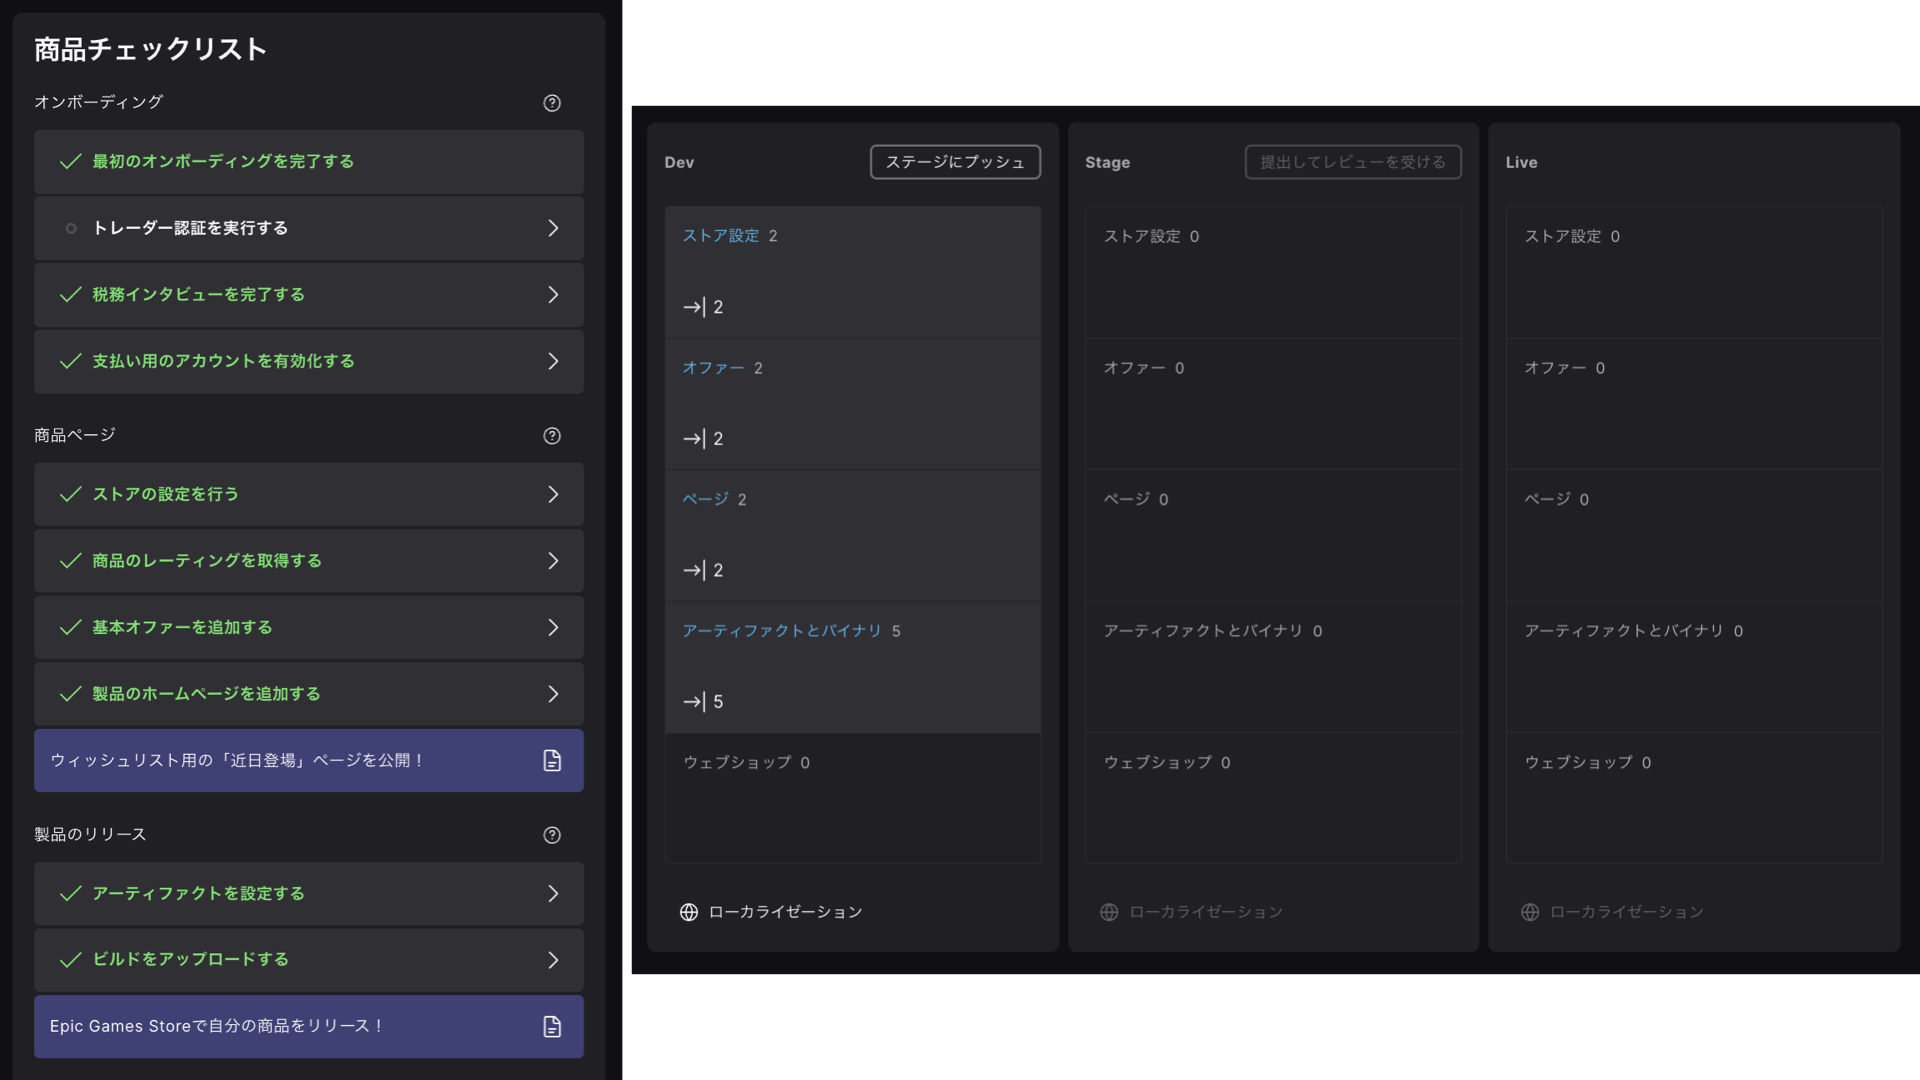The image size is (1920, 1080).
Task: Click document icon on Epic Games Store release banner
Action: point(552,1027)
